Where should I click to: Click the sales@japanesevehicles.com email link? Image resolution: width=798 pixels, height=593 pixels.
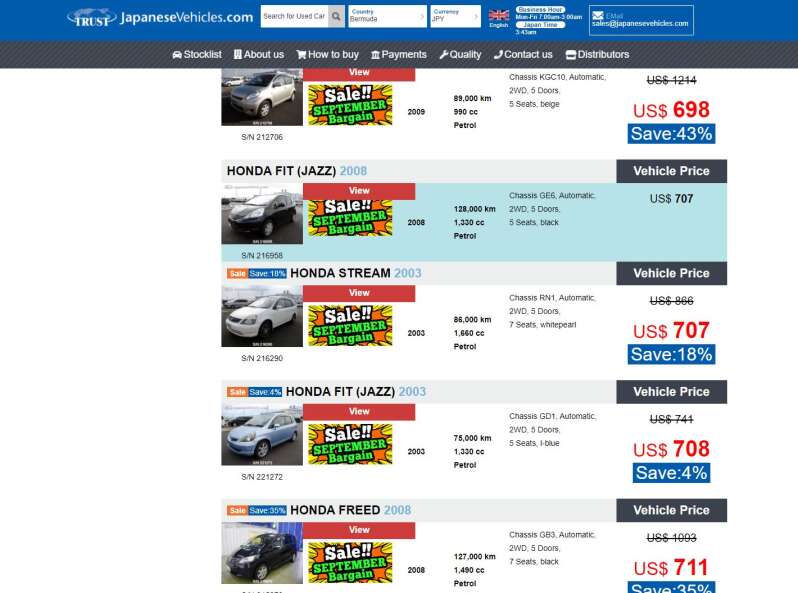pos(640,23)
